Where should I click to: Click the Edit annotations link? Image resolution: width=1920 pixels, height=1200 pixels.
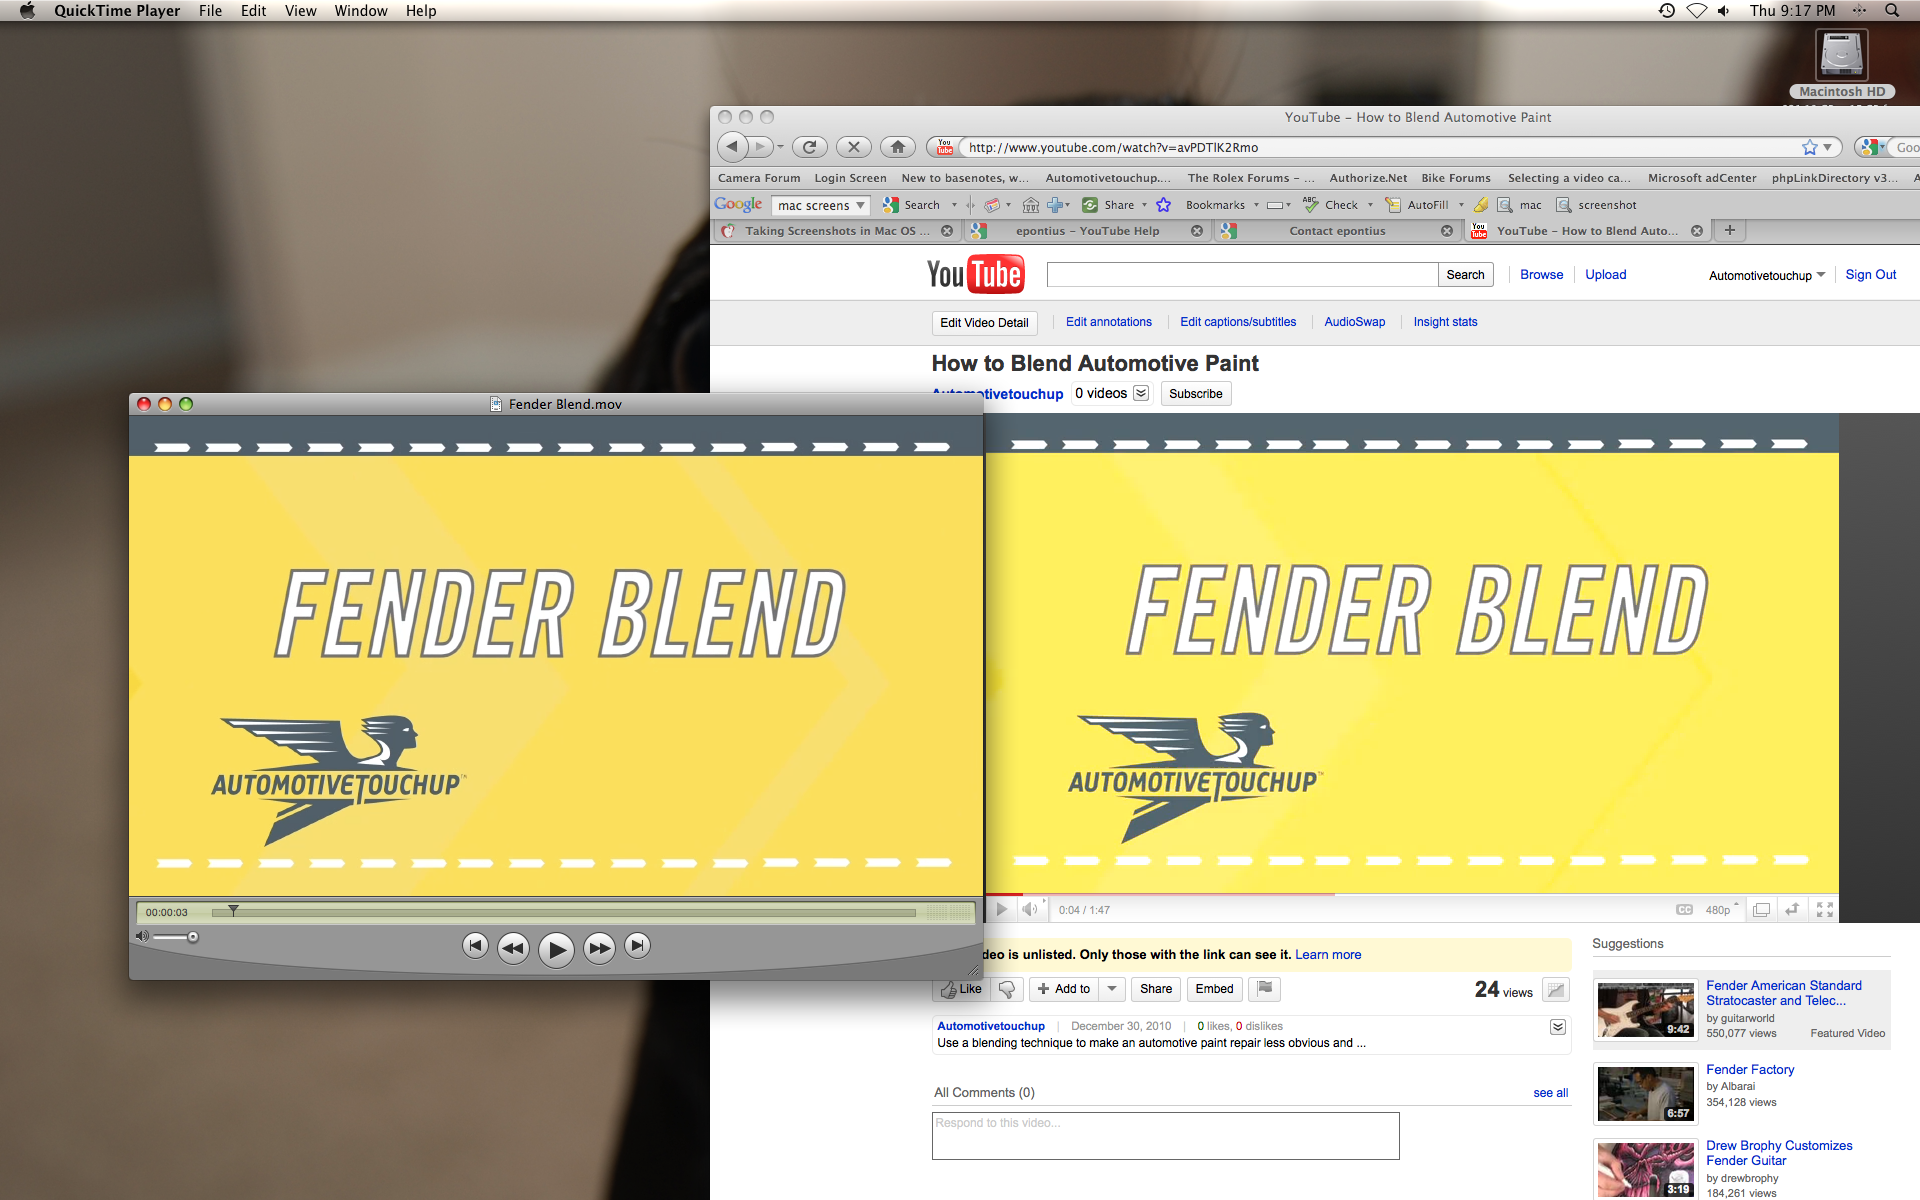pyautogui.click(x=1108, y=322)
